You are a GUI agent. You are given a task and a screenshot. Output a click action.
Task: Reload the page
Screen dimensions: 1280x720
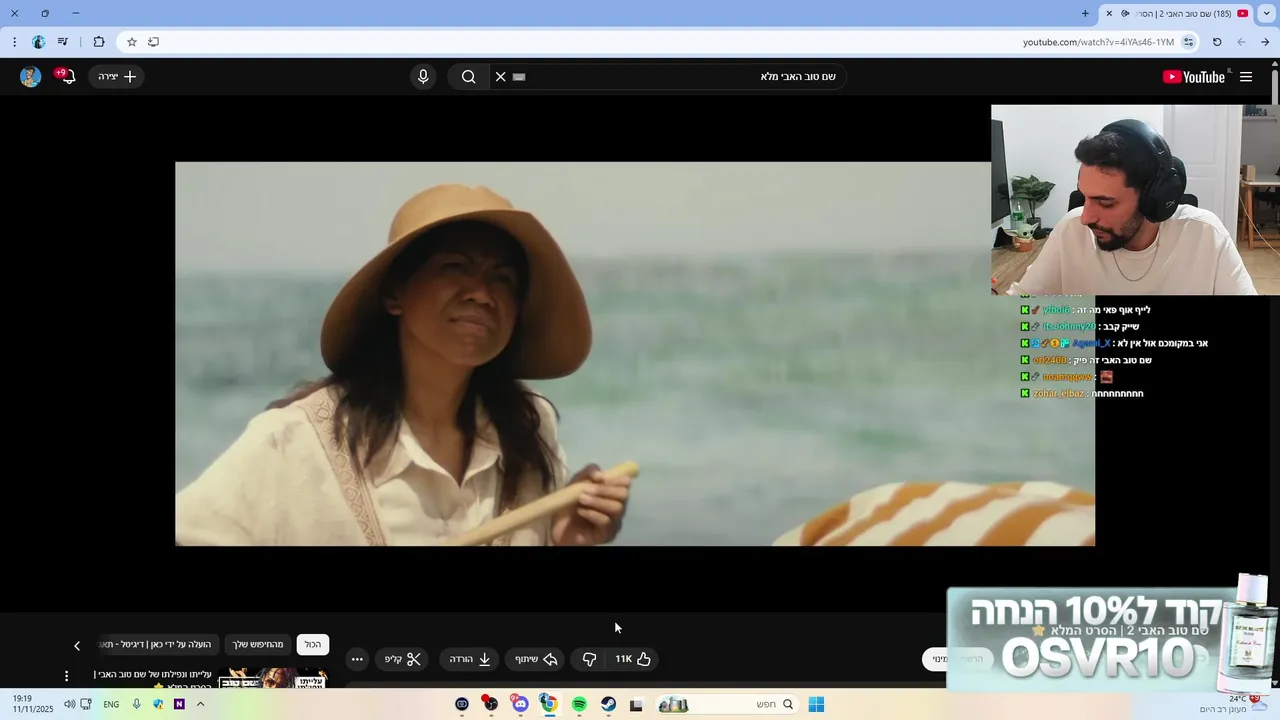1217,42
